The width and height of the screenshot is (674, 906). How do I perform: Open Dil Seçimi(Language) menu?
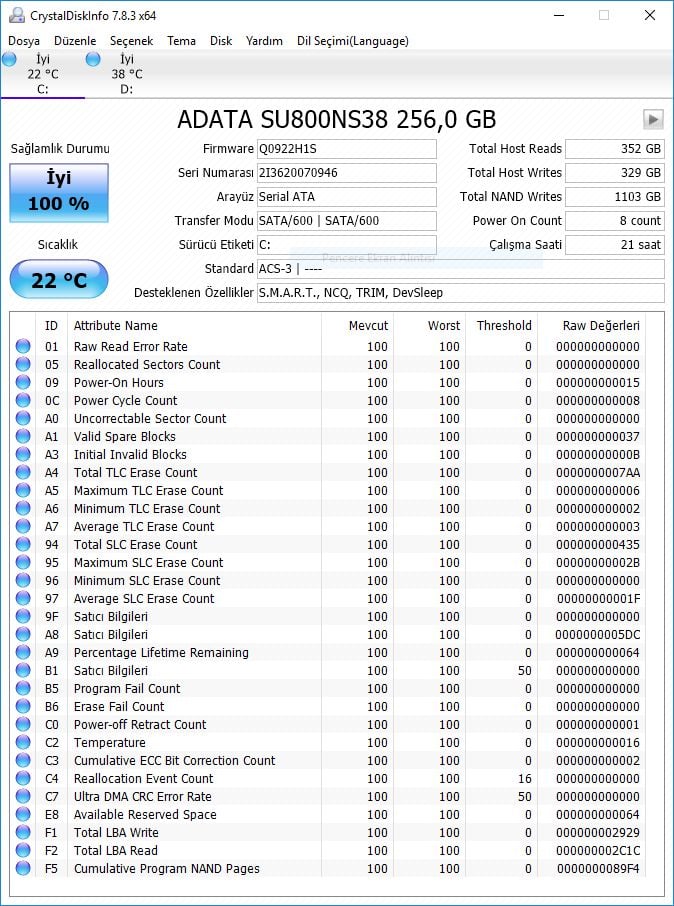353,41
